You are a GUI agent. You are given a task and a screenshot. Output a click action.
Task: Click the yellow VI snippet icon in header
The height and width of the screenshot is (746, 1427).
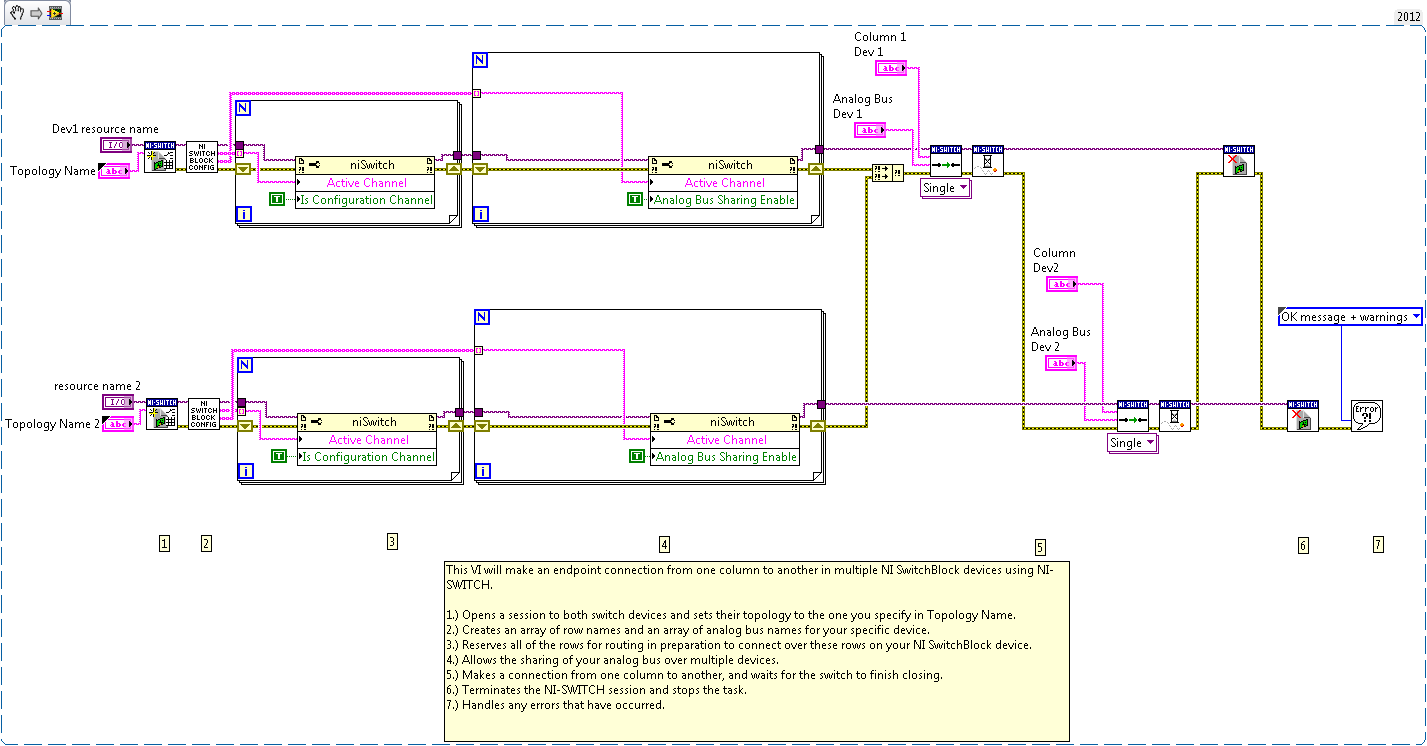(55, 12)
